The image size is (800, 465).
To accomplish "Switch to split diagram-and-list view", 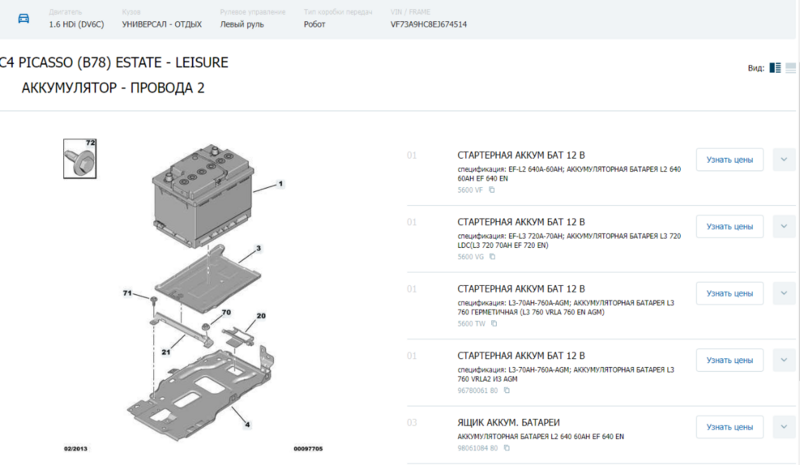I will (x=775, y=68).
